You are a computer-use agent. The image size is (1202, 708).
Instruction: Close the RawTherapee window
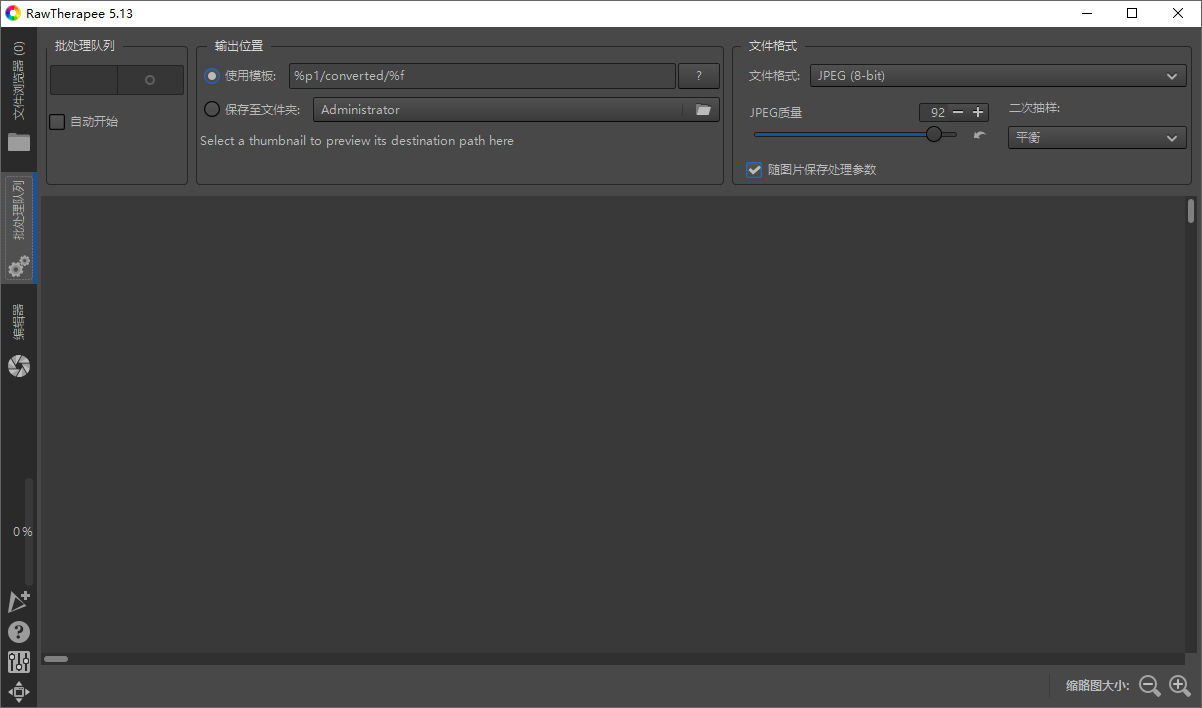[x=1178, y=13]
